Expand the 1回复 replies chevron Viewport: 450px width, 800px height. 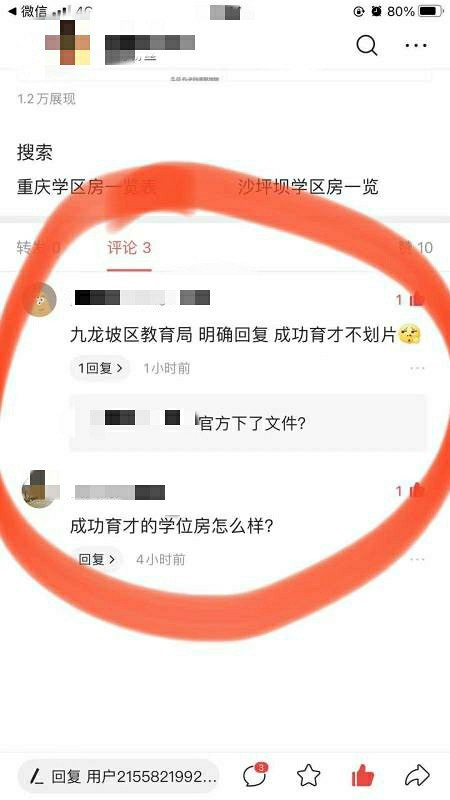(100, 368)
